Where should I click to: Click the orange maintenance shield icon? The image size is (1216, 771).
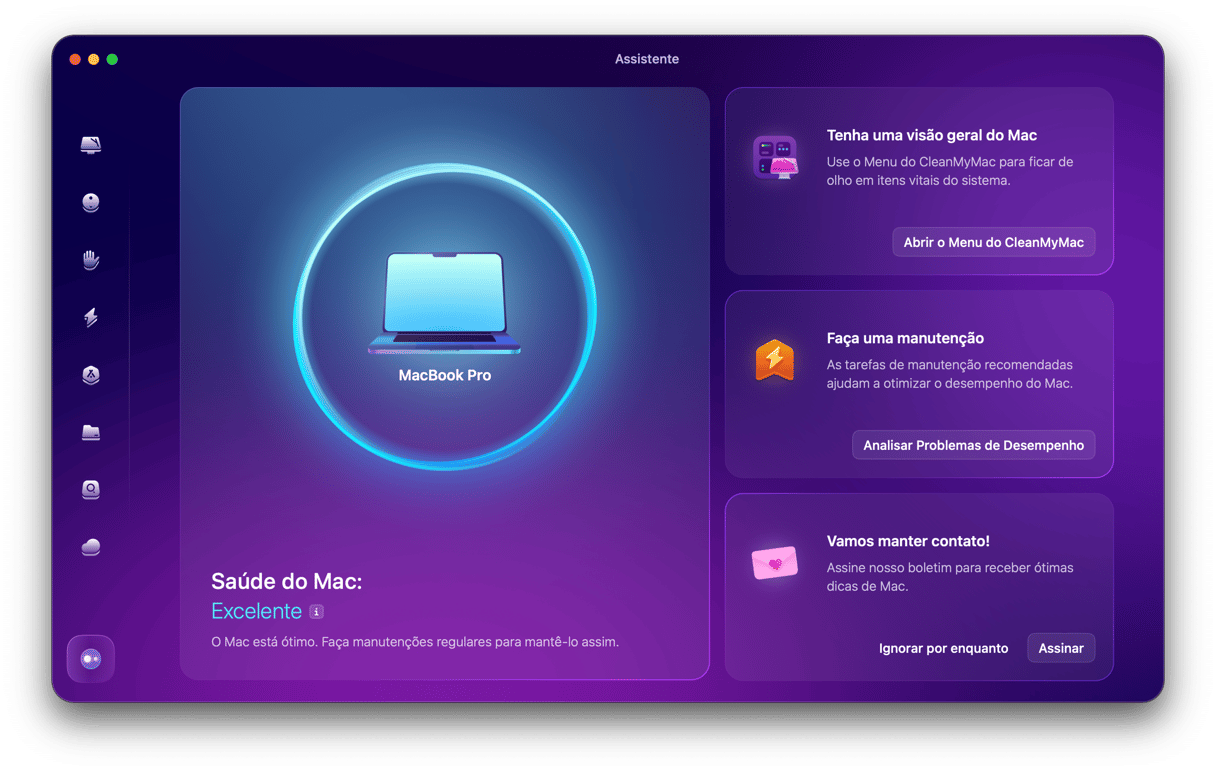point(774,360)
